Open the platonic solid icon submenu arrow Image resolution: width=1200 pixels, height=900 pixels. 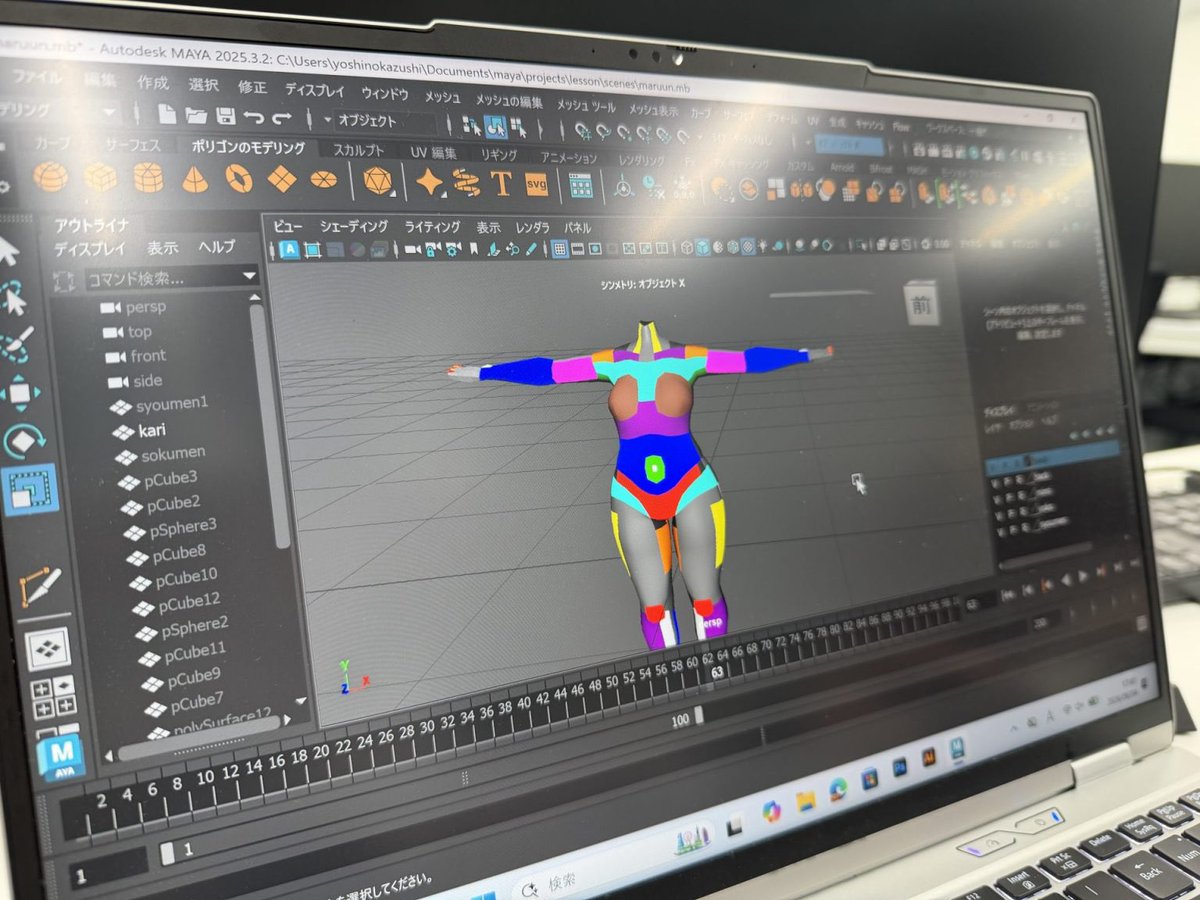click(x=391, y=195)
